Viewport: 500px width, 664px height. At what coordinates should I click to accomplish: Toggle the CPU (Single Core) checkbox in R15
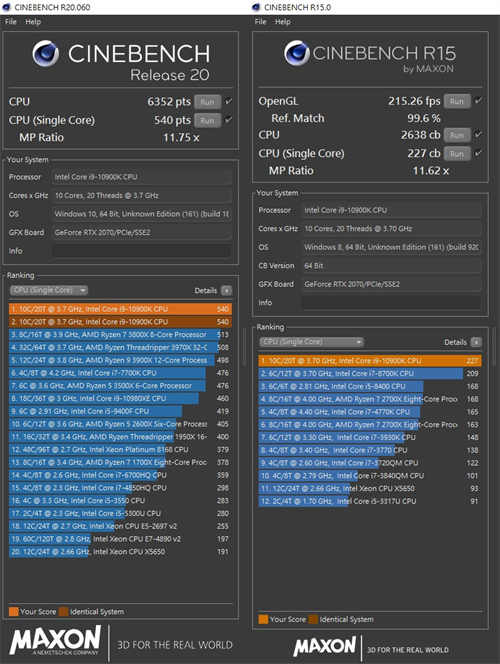tap(478, 153)
